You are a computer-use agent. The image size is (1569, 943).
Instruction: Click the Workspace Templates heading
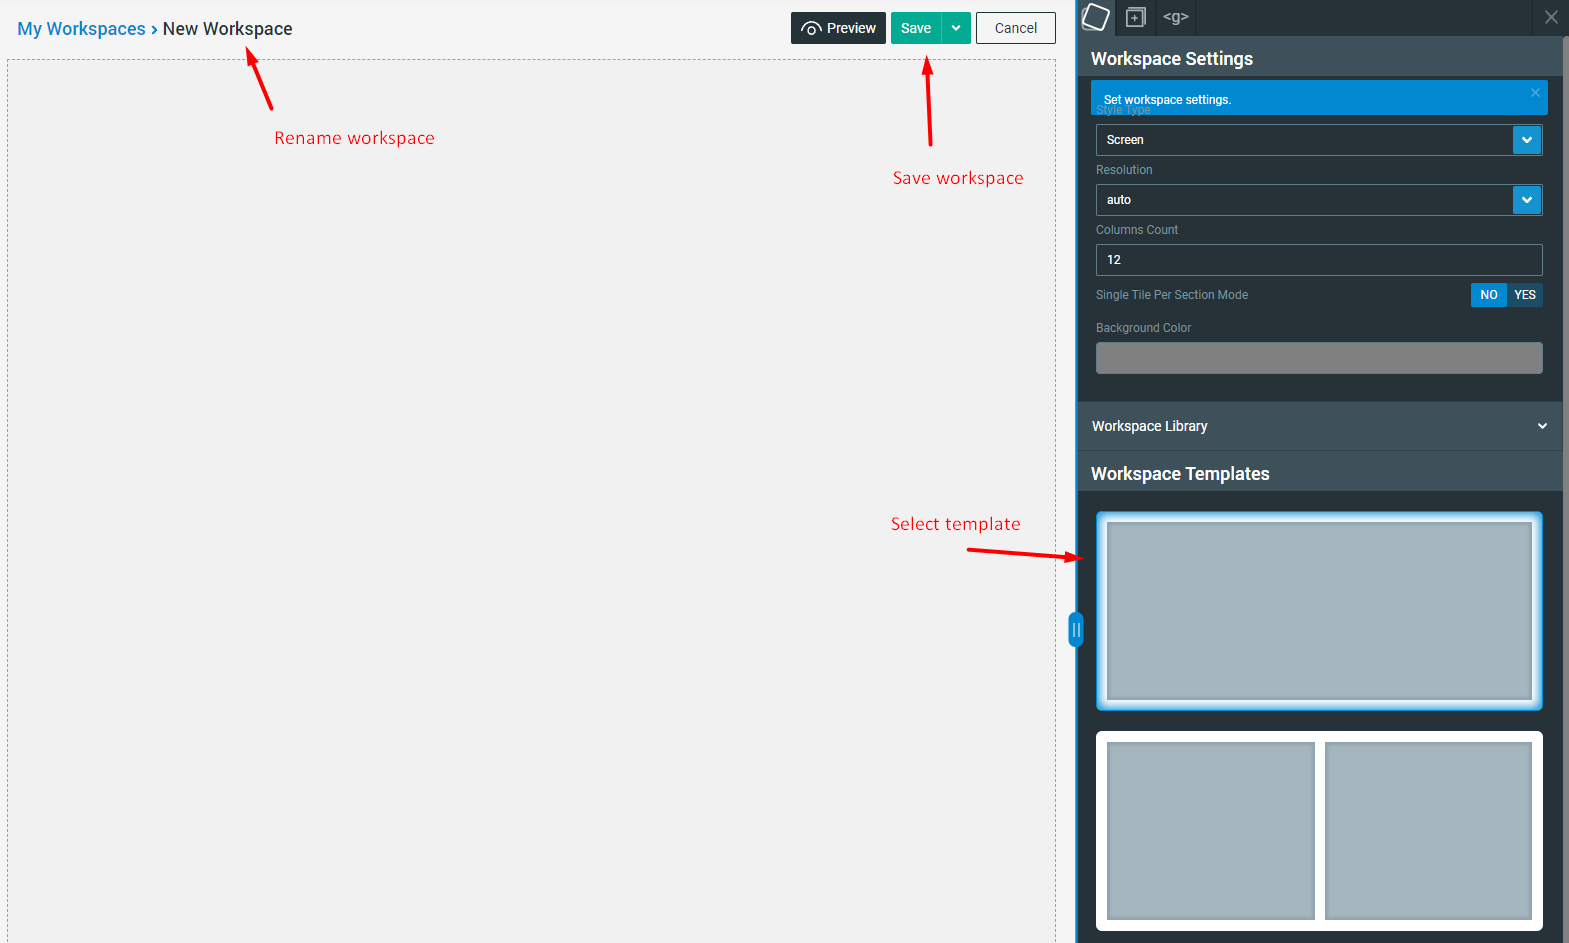1180,474
